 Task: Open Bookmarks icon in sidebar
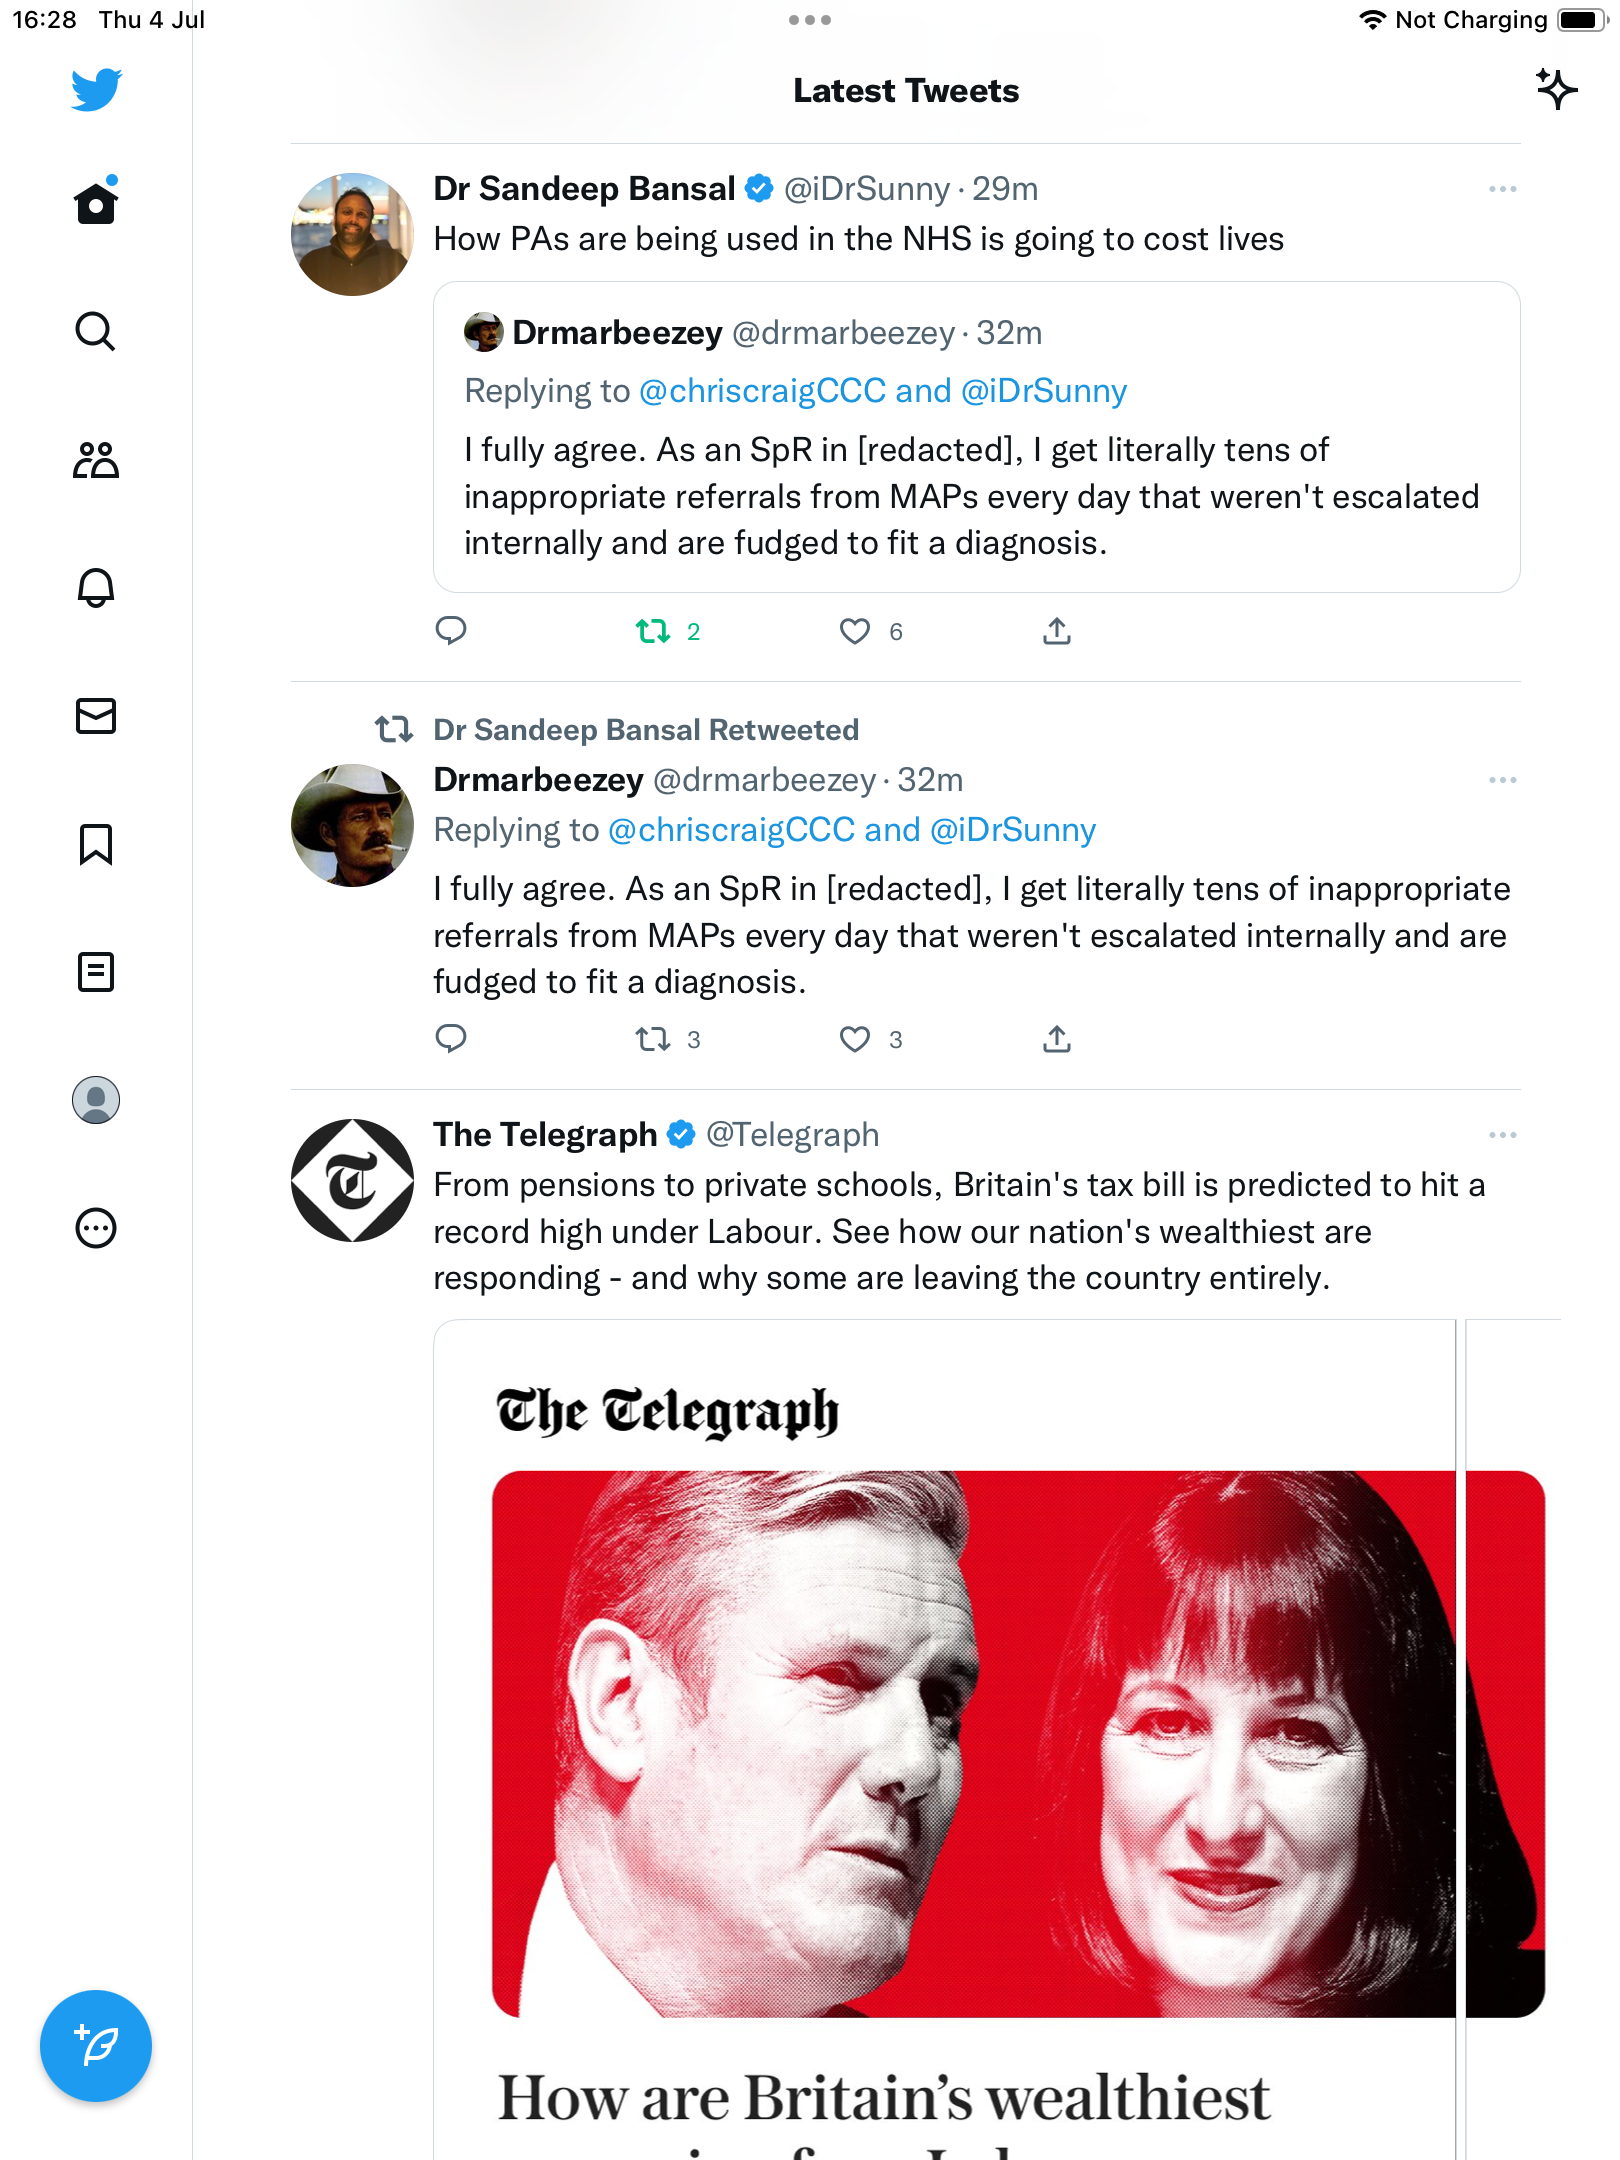click(x=95, y=844)
